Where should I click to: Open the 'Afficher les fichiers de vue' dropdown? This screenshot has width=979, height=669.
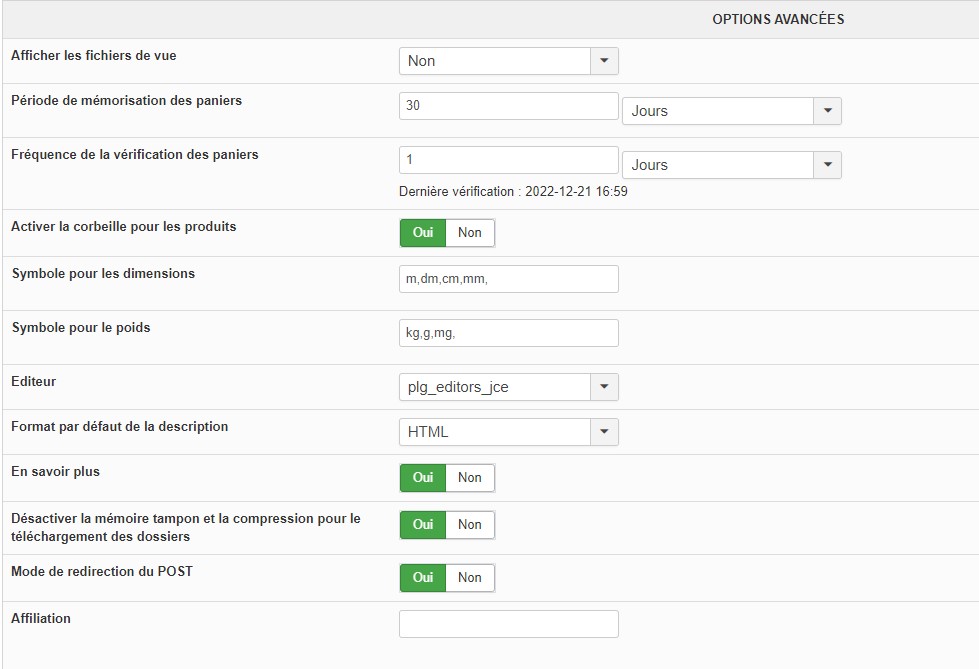(x=508, y=61)
